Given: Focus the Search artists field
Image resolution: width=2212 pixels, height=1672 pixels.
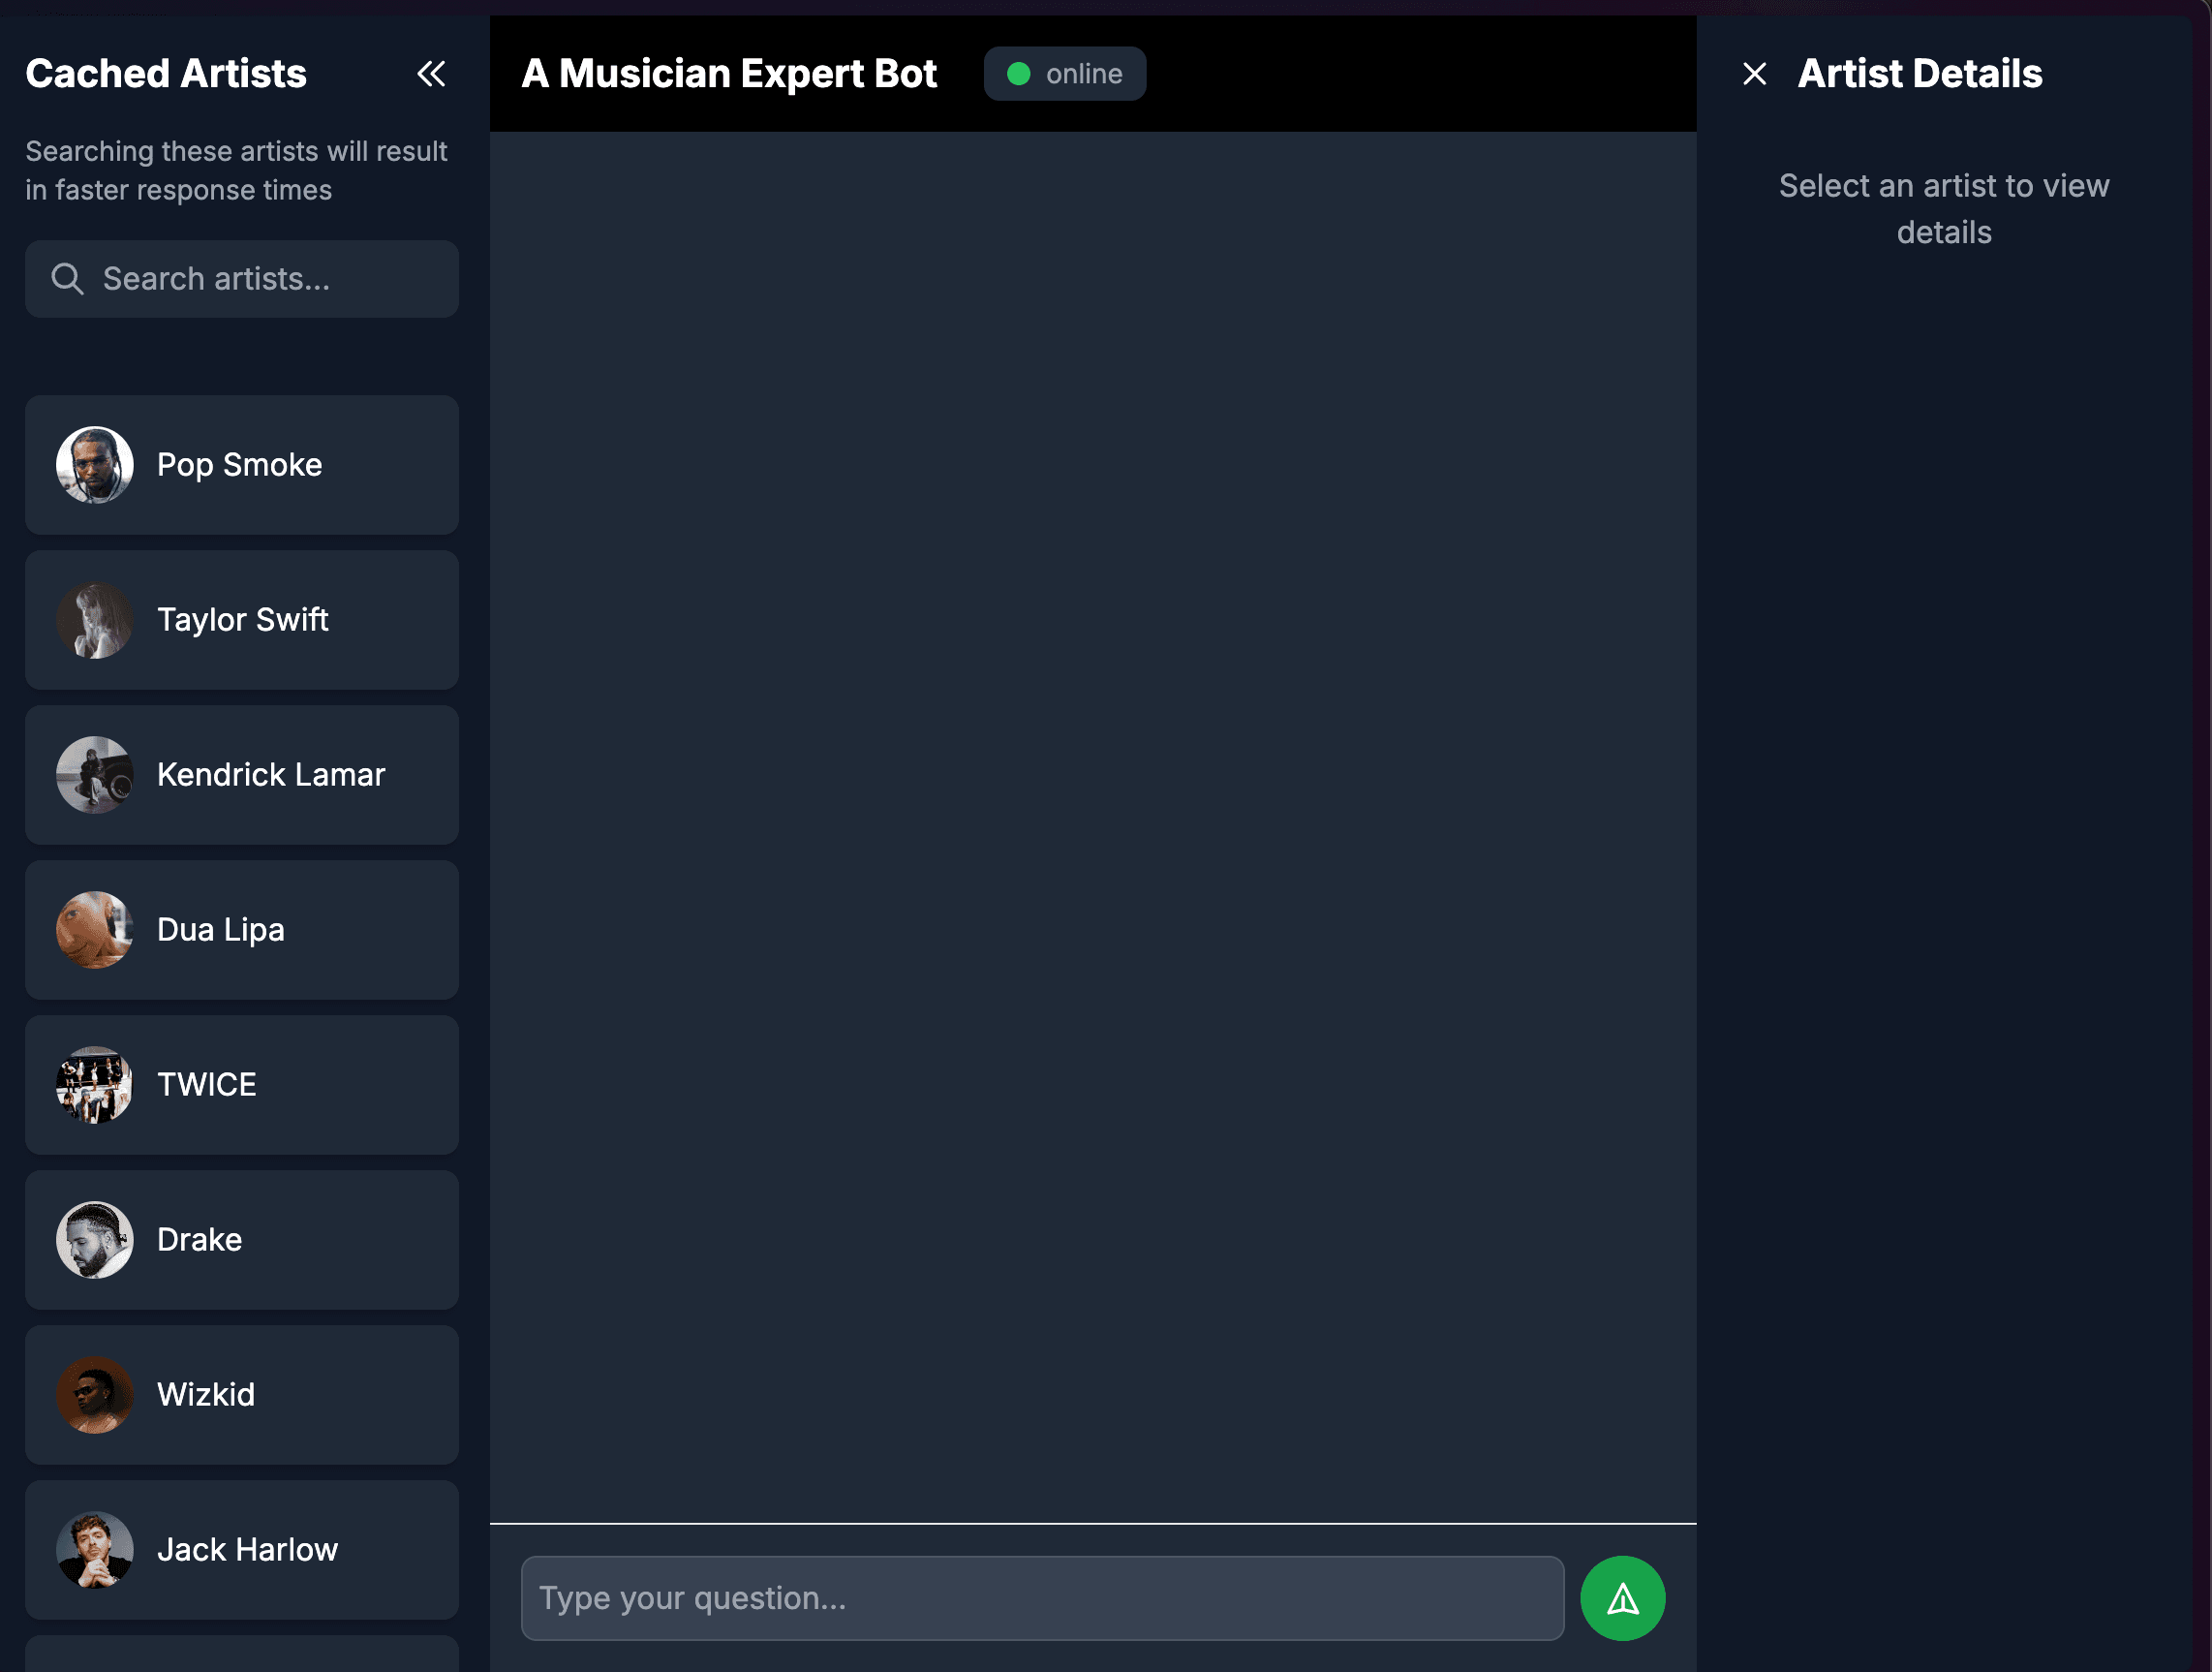Looking at the screenshot, I should (242, 279).
